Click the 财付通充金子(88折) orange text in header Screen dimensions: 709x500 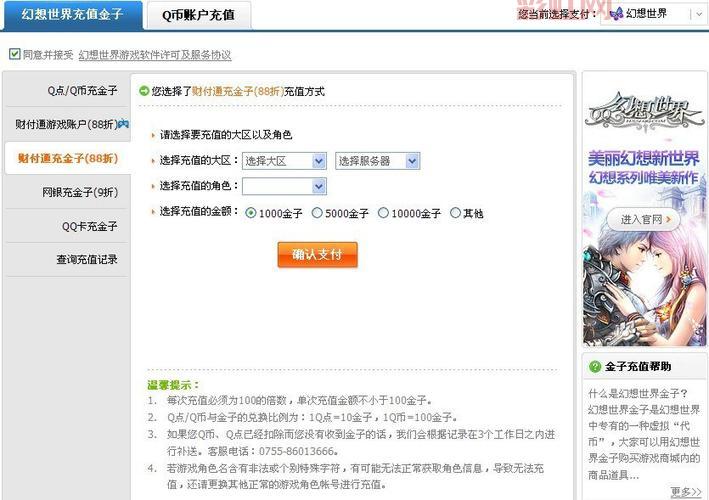[x=238, y=91]
